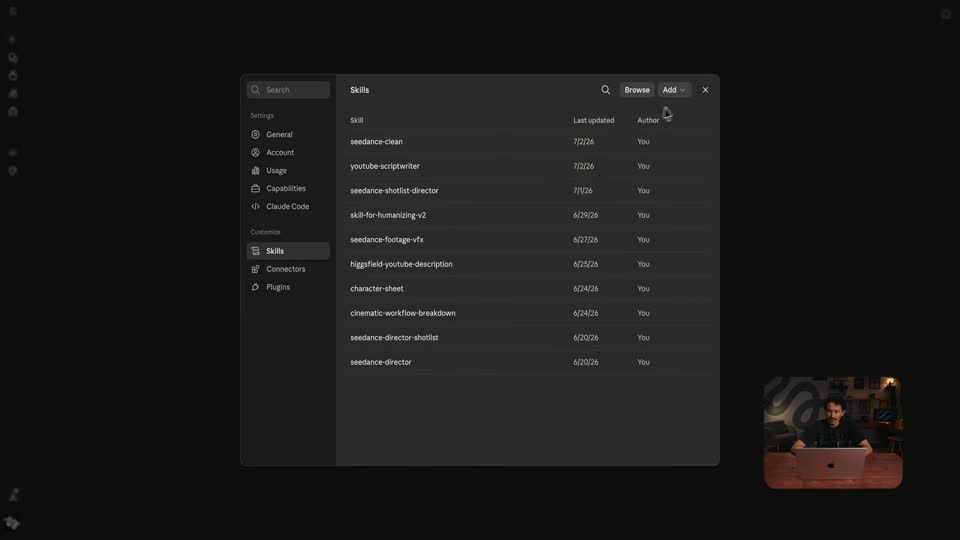Click the magnifier icon in the settings search box
The width and height of the screenshot is (960, 540).
tap(255, 90)
